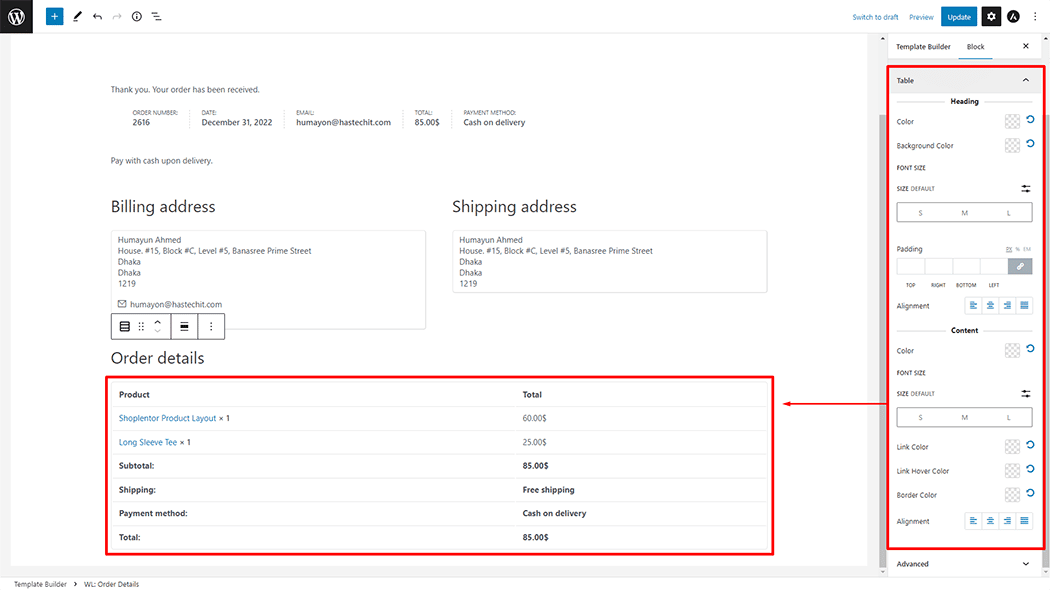The height and width of the screenshot is (590, 1050).
Task: Reset the Heading Background Color
Action: click(1030, 145)
